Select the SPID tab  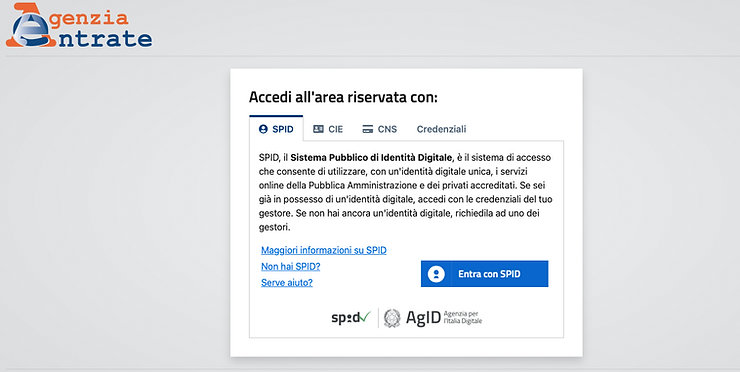point(276,128)
